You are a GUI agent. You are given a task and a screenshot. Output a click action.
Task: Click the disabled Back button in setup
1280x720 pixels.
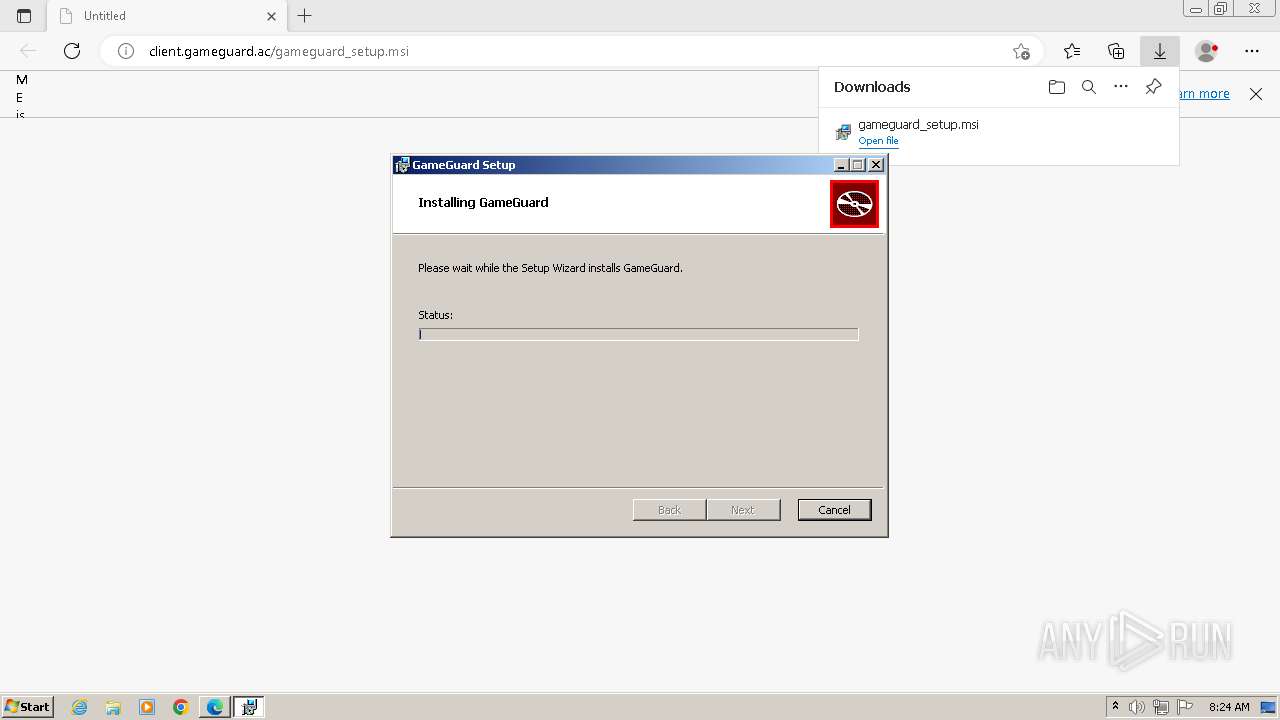click(669, 510)
